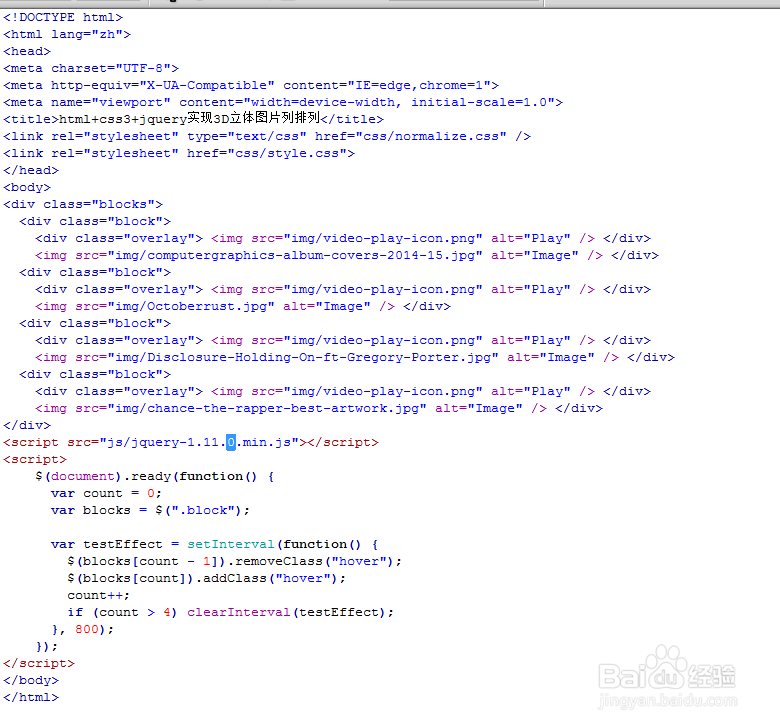Viewport: 780px width, 728px height.
Task: Click the 800 interval value
Action: [x=87, y=629]
